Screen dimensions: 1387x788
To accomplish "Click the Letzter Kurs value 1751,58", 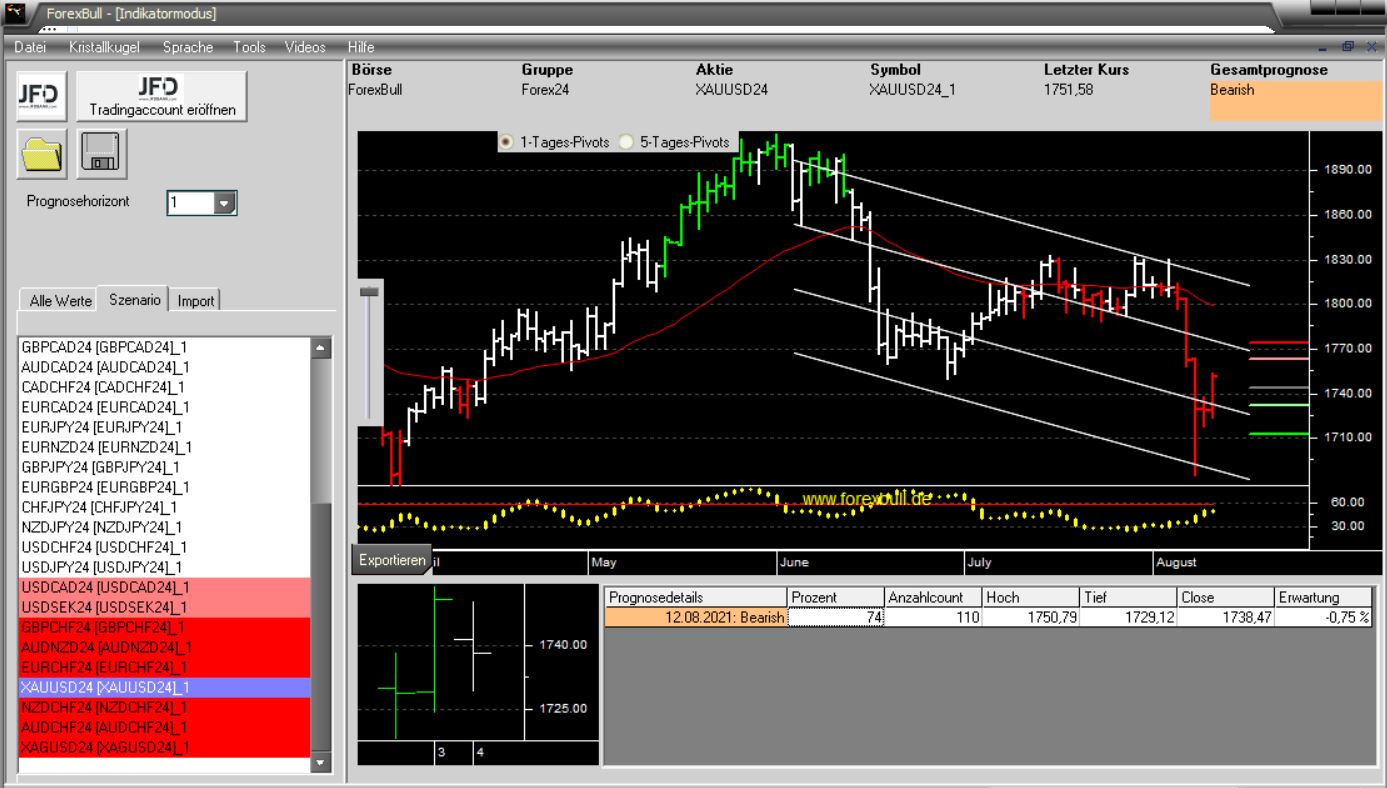I will click(x=1069, y=90).
